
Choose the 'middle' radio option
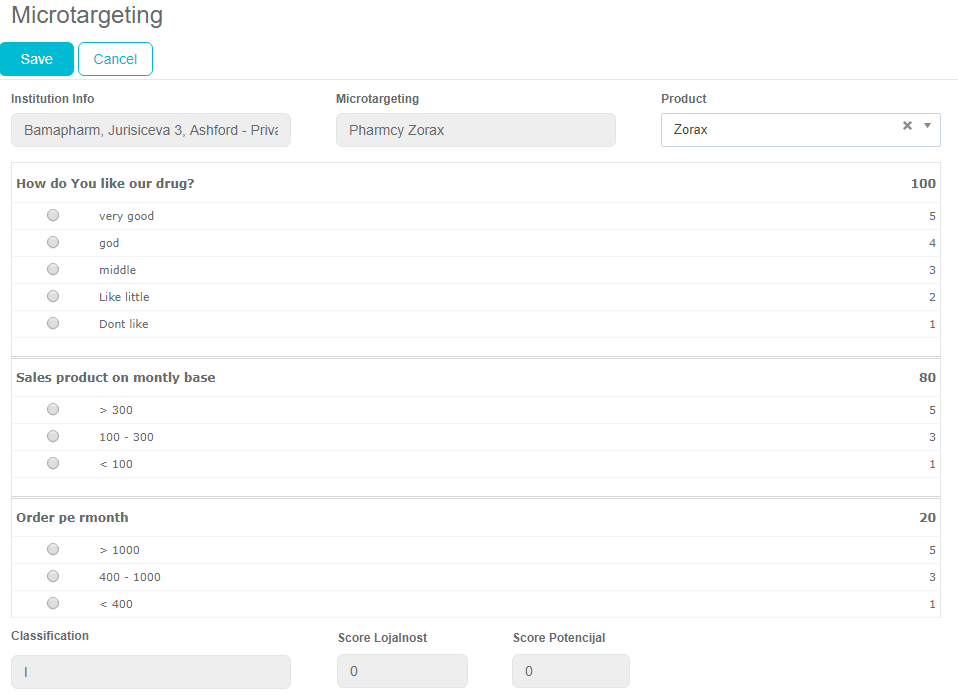[53, 270]
